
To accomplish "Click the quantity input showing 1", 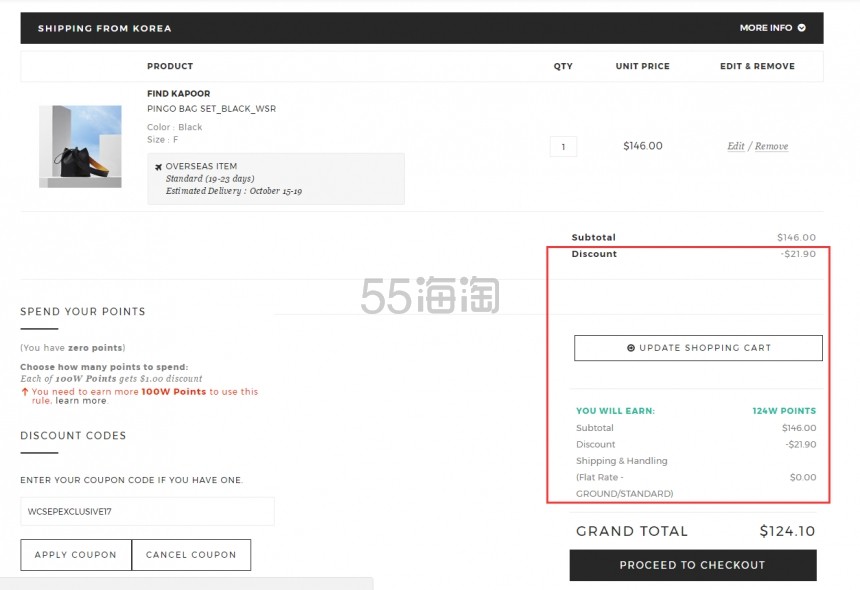I will coord(563,146).
